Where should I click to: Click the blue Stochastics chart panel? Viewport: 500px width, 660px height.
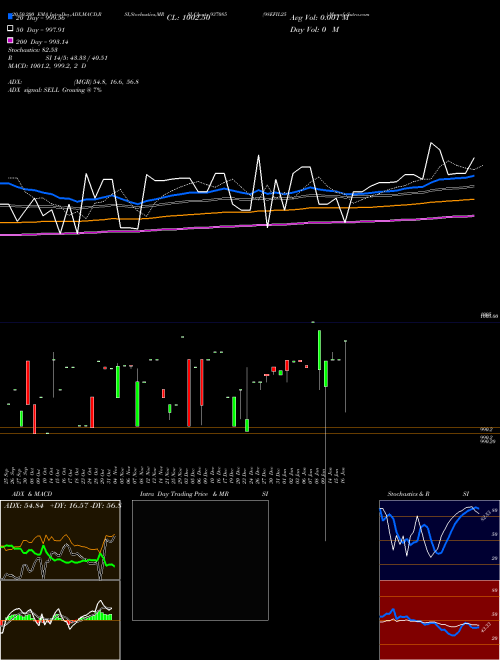click(x=439, y=540)
